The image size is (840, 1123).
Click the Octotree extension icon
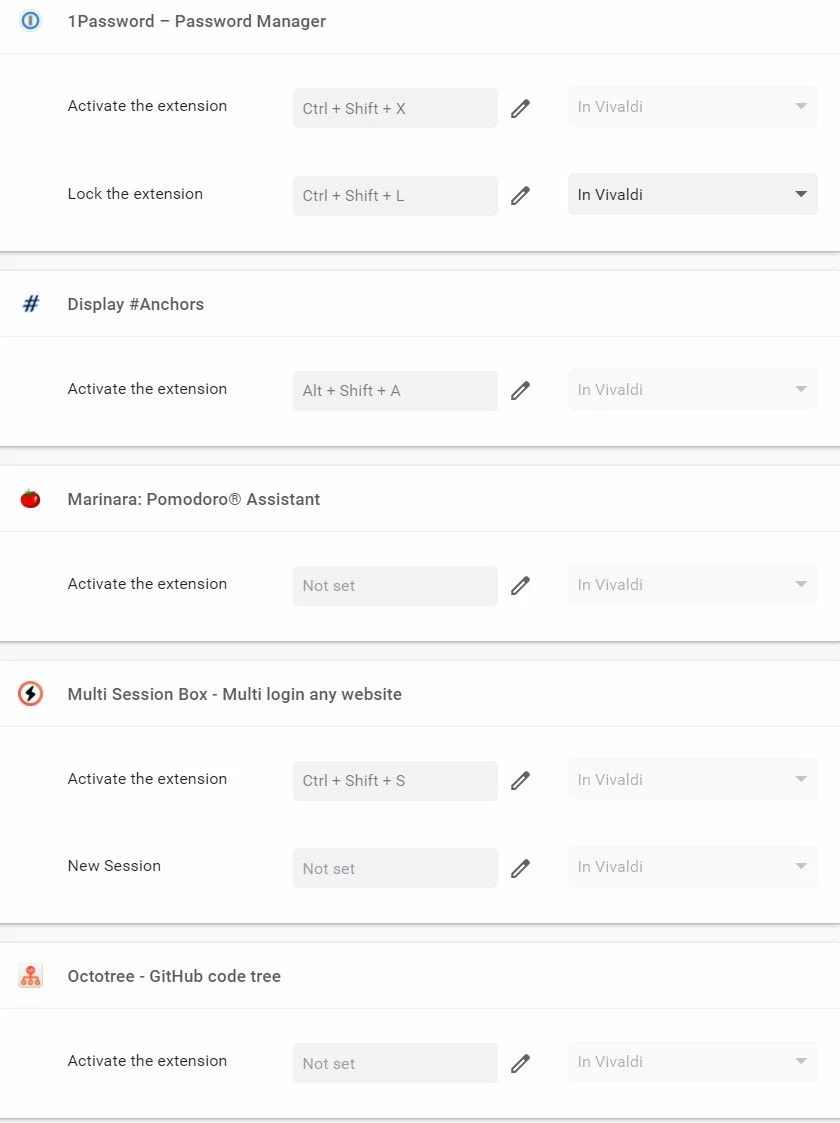click(30, 975)
